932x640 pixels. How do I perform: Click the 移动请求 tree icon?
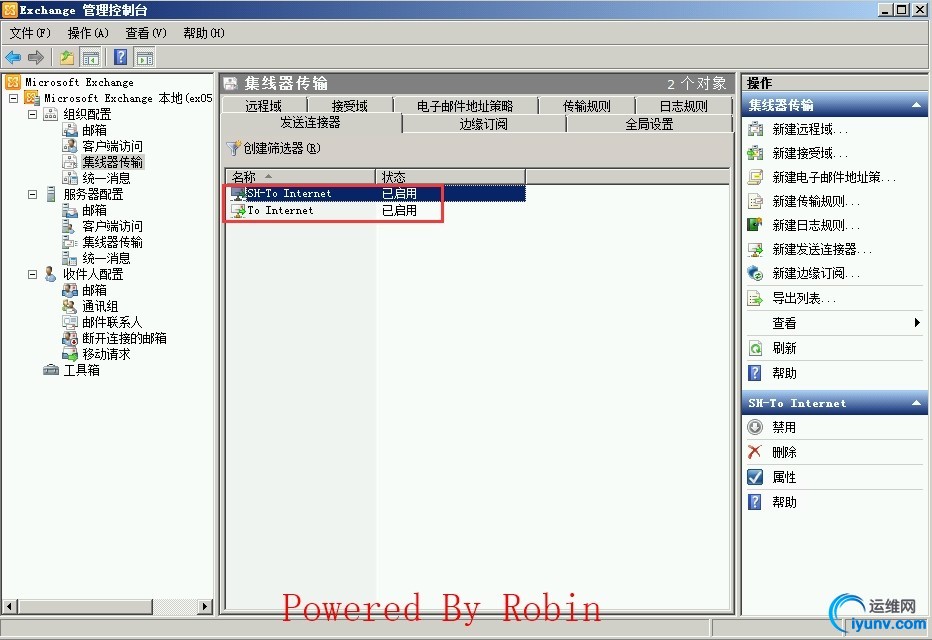[x=70, y=354]
